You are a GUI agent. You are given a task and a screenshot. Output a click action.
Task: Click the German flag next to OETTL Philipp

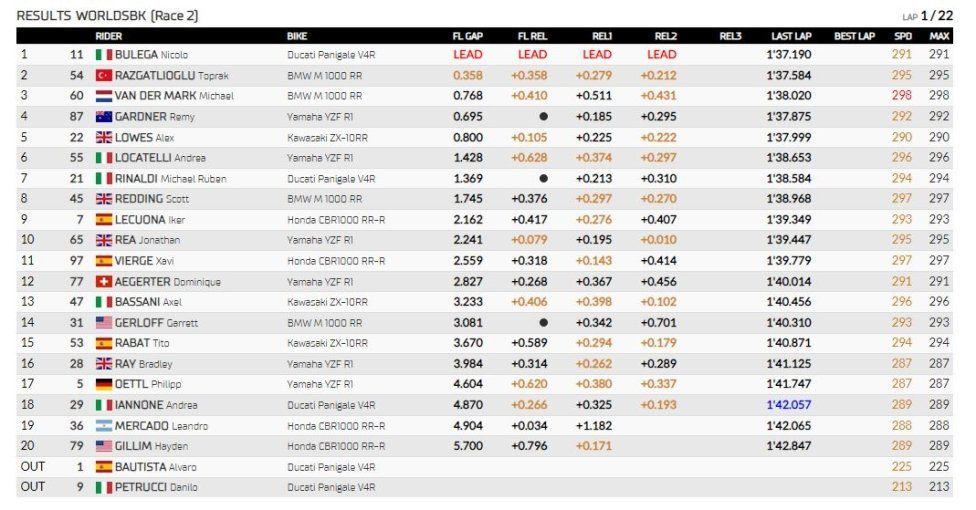pyautogui.click(x=103, y=384)
